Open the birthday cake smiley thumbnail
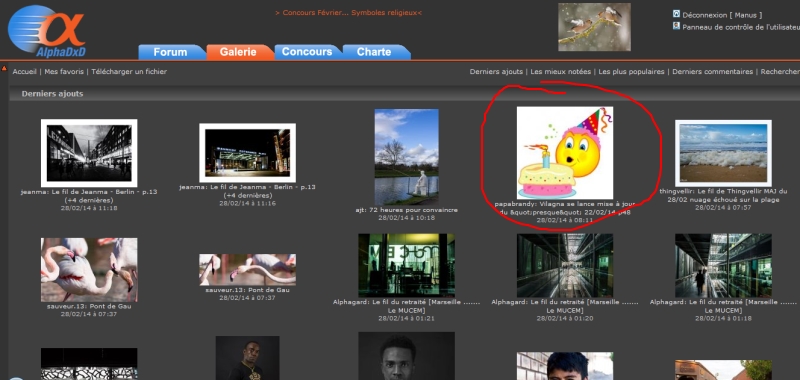 click(x=565, y=153)
